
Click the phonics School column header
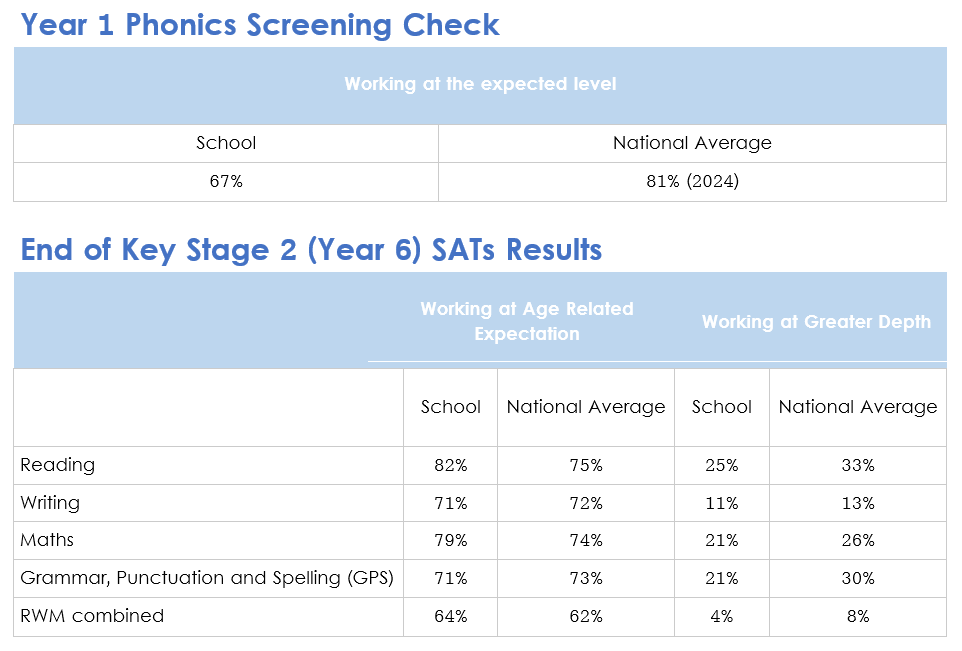(226, 143)
